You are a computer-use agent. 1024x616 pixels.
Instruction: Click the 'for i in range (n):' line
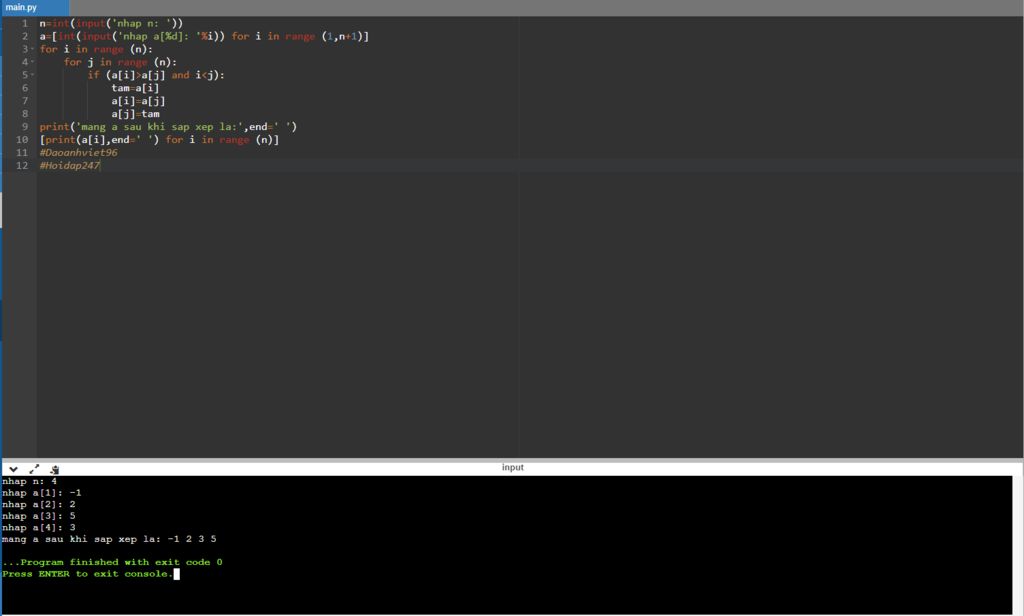click(95, 49)
